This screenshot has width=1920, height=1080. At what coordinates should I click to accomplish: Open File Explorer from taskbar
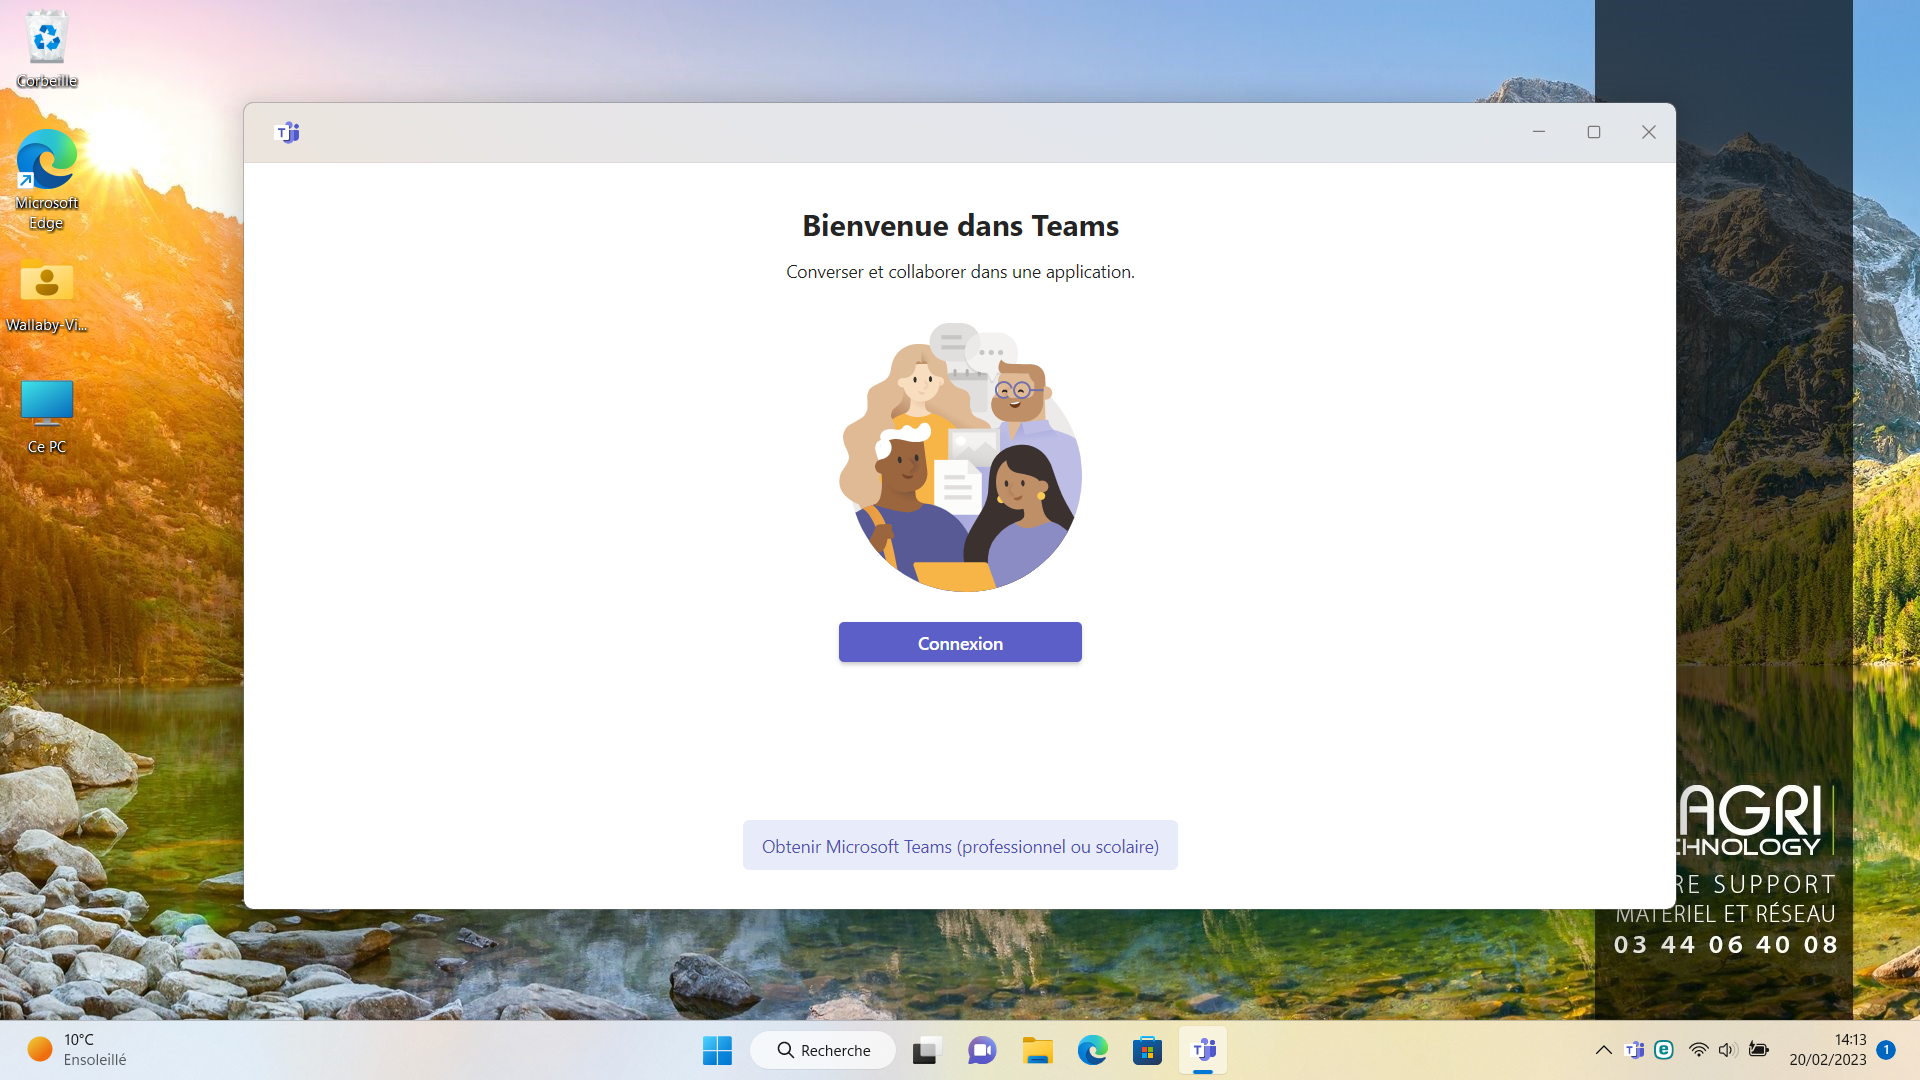point(1037,1050)
